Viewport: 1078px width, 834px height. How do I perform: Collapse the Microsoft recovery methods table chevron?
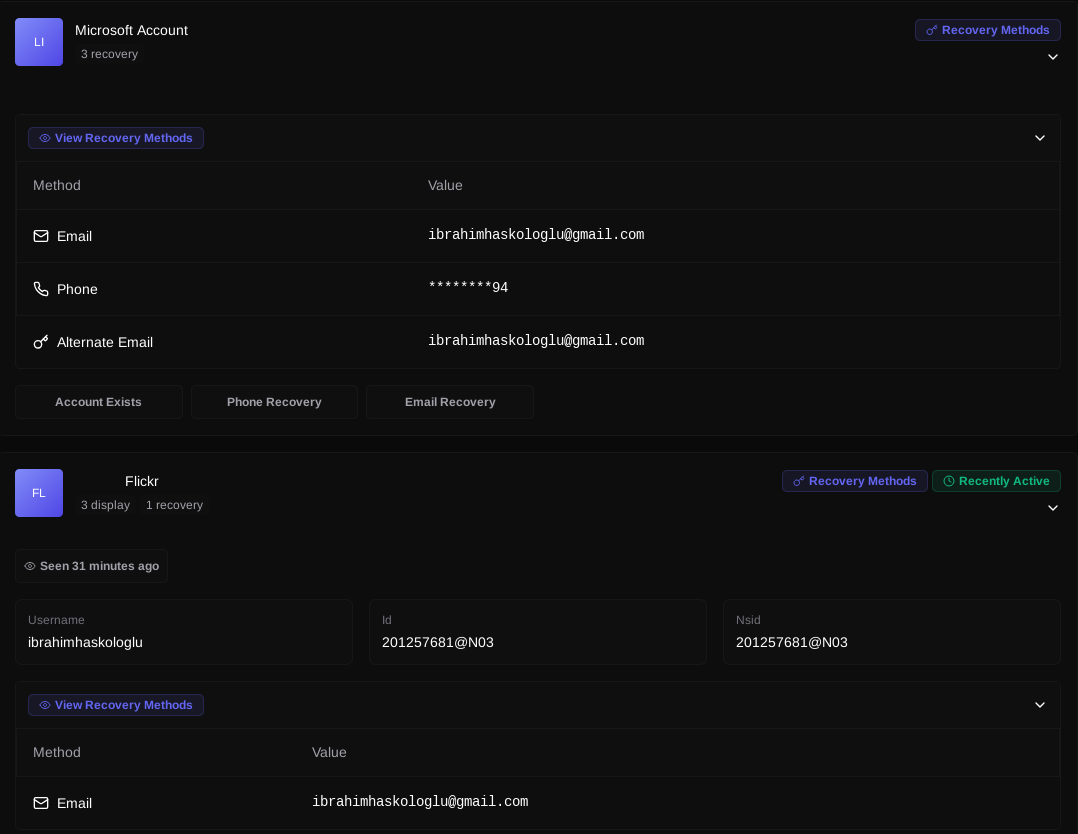pos(1039,138)
